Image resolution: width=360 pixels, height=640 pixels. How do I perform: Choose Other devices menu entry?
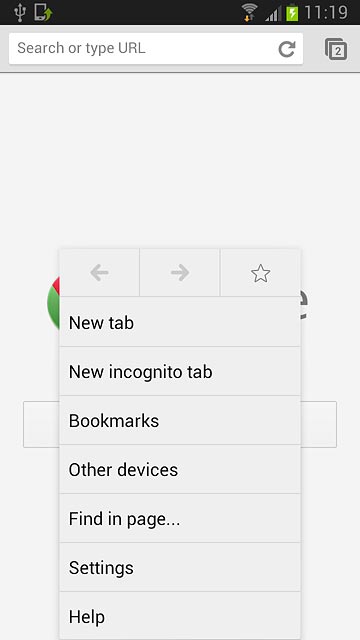click(180, 469)
